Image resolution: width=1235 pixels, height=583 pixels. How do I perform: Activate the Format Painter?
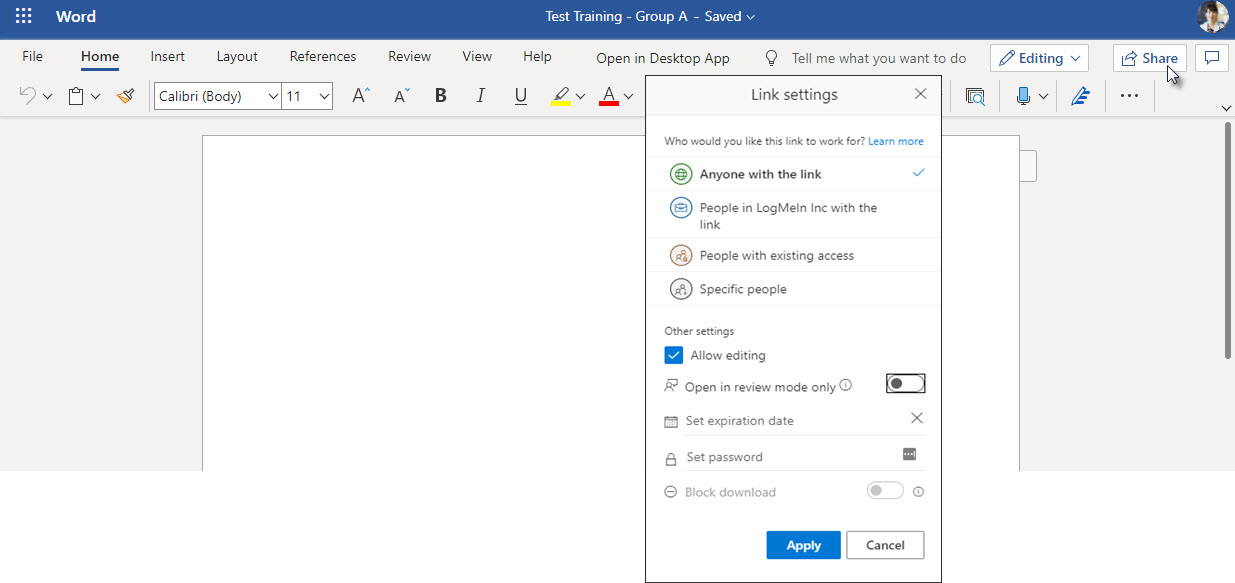pyautogui.click(x=124, y=95)
